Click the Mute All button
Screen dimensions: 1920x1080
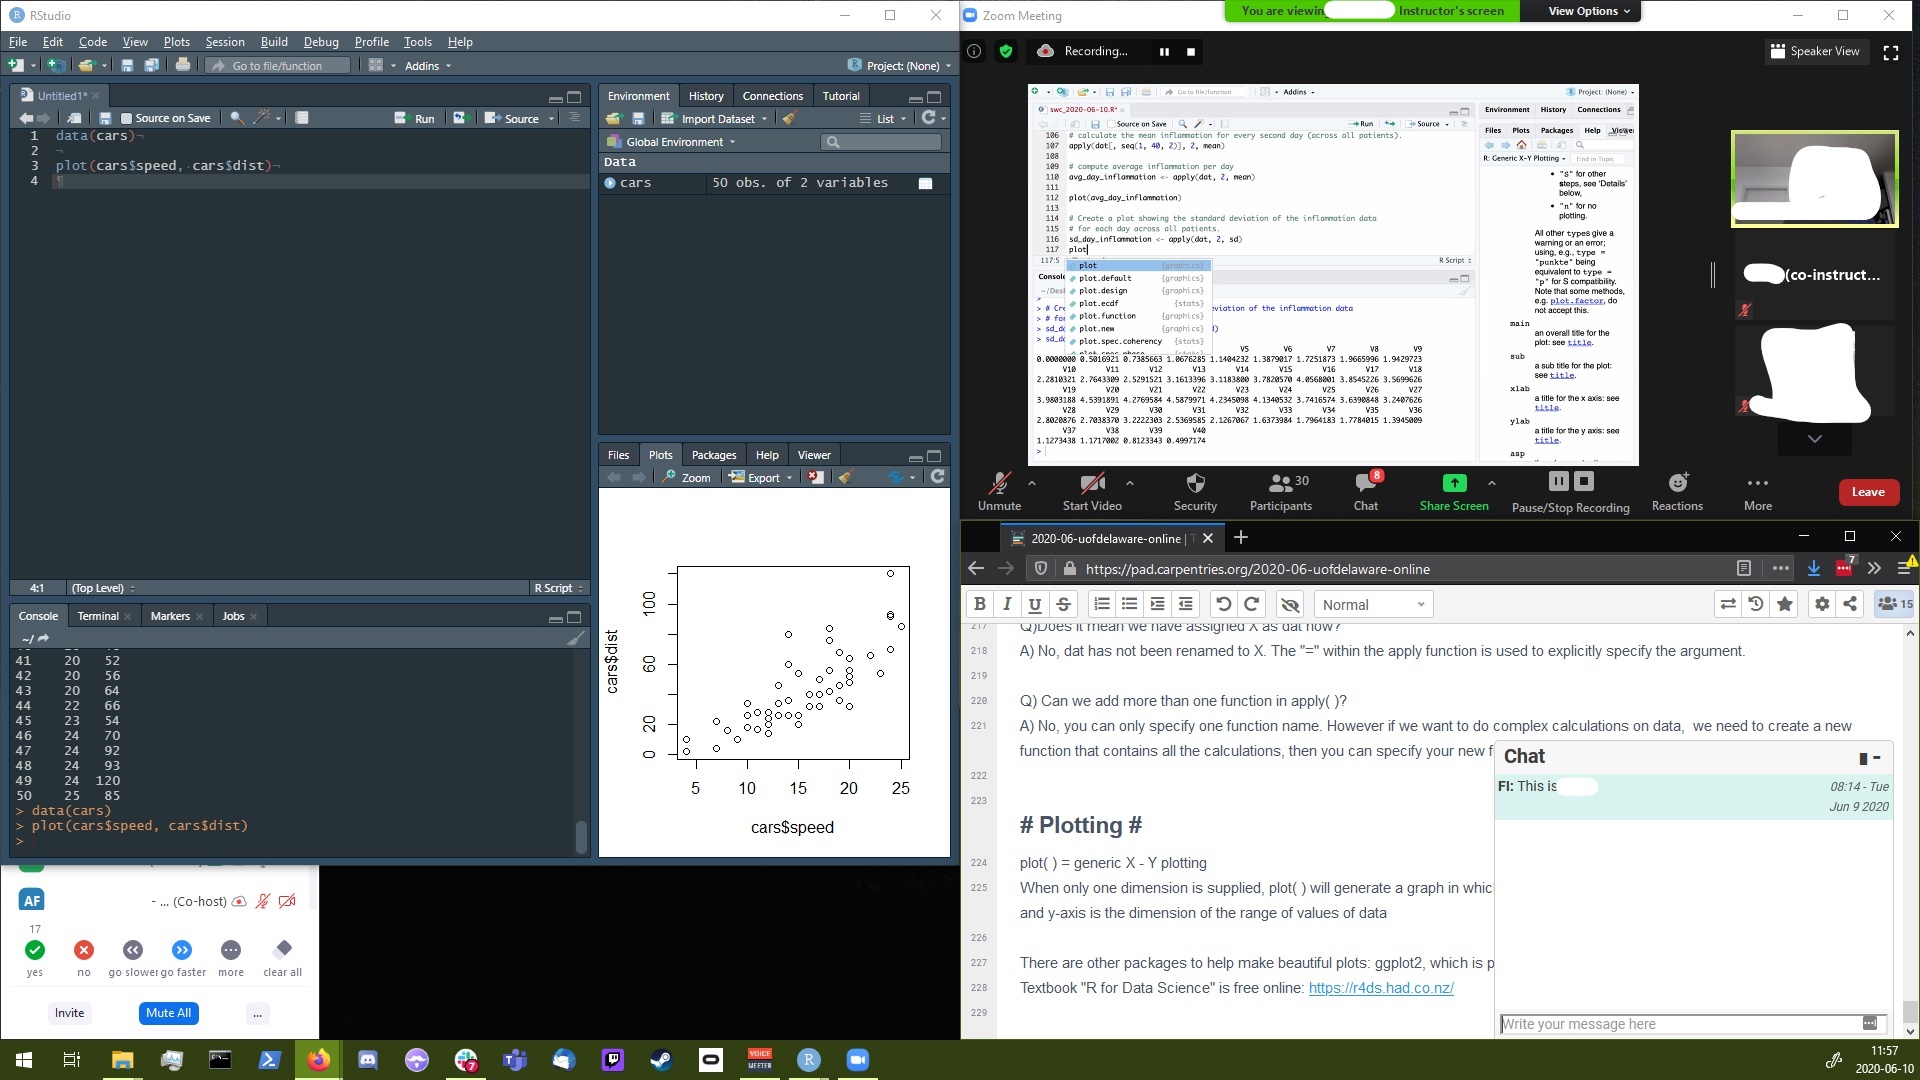[167, 1012]
